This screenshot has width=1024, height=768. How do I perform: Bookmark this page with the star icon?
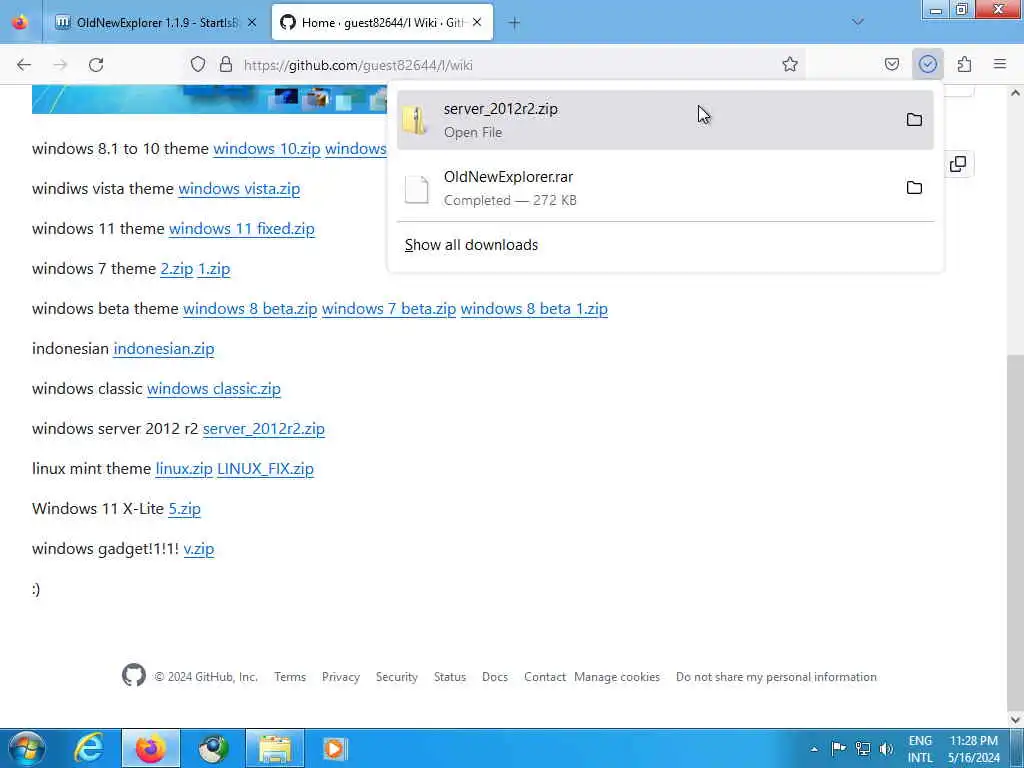click(790, 65)
